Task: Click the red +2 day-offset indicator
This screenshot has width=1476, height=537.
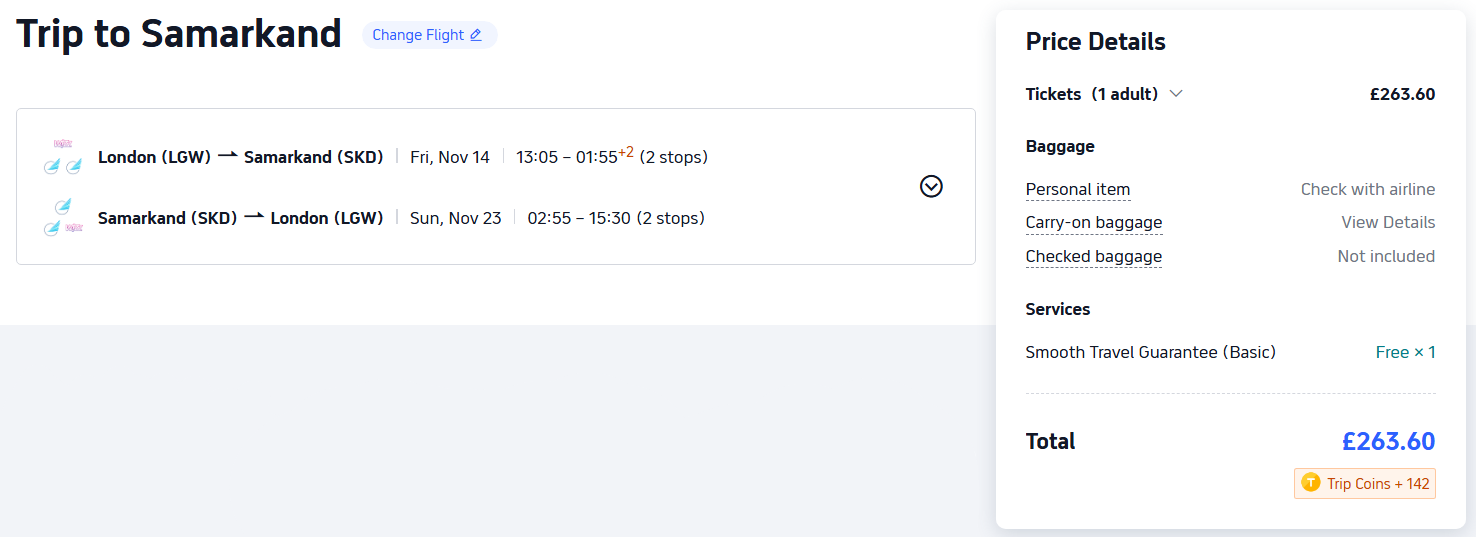Action: coord(626,152)
